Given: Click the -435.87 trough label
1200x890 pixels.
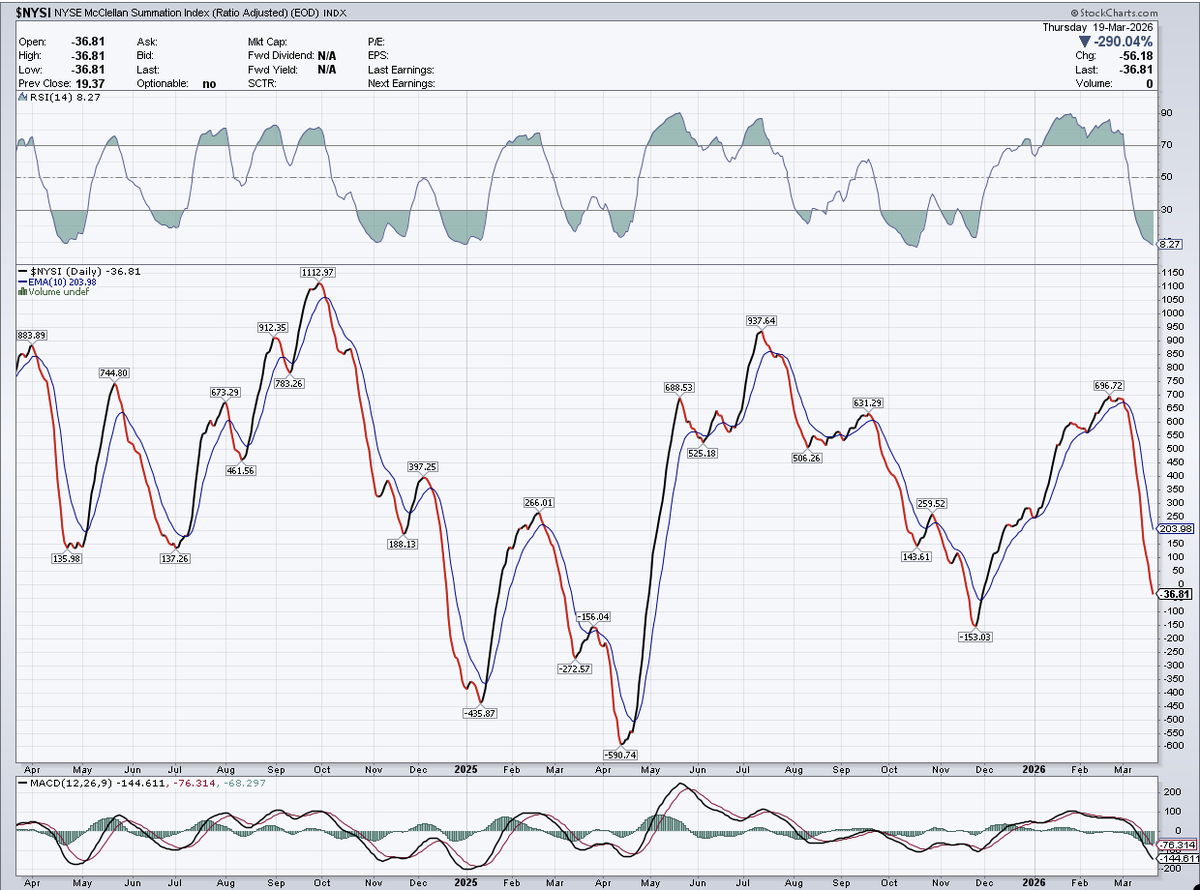Looking at the screenshot, I should pyautogui.click(x=479, y=712).
